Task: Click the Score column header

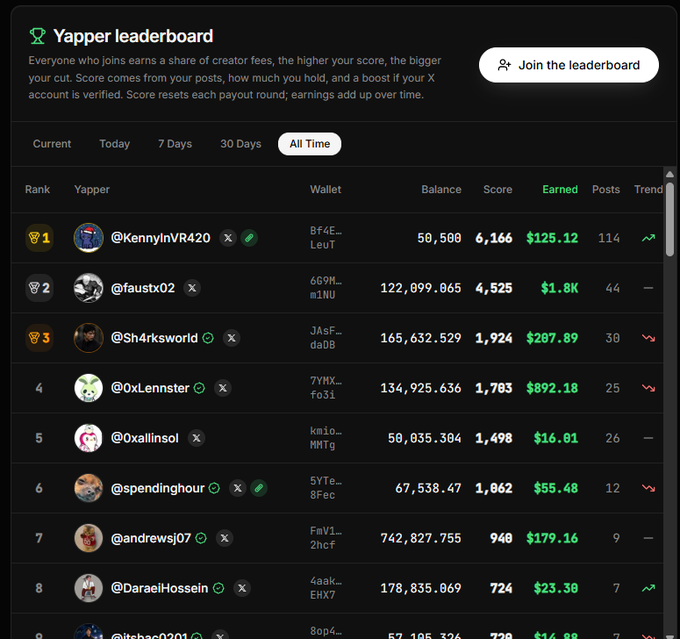Action: pos(498,190)
